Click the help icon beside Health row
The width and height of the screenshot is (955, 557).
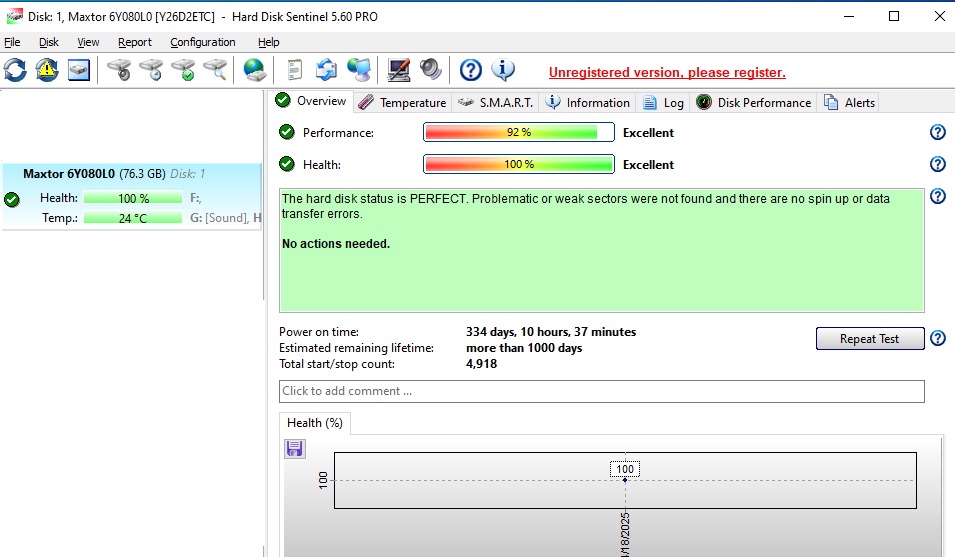point(938,164)
